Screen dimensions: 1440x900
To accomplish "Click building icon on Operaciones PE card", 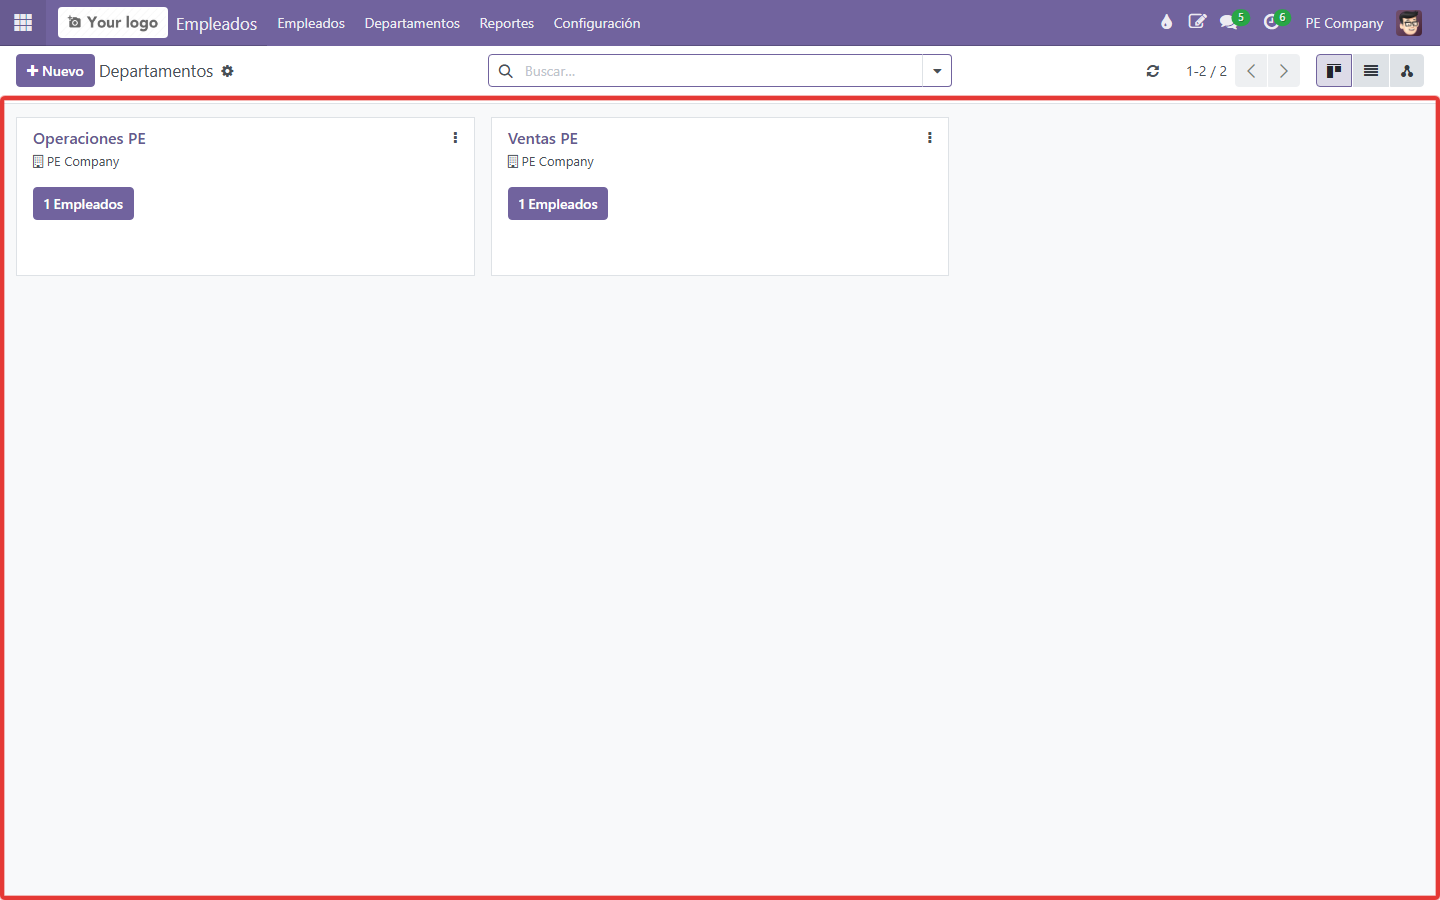I will pos(38,162).
